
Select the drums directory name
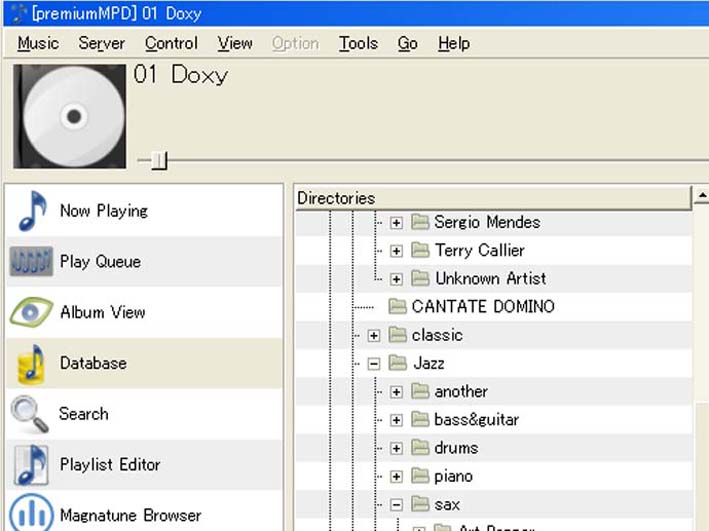coord(456,448)
